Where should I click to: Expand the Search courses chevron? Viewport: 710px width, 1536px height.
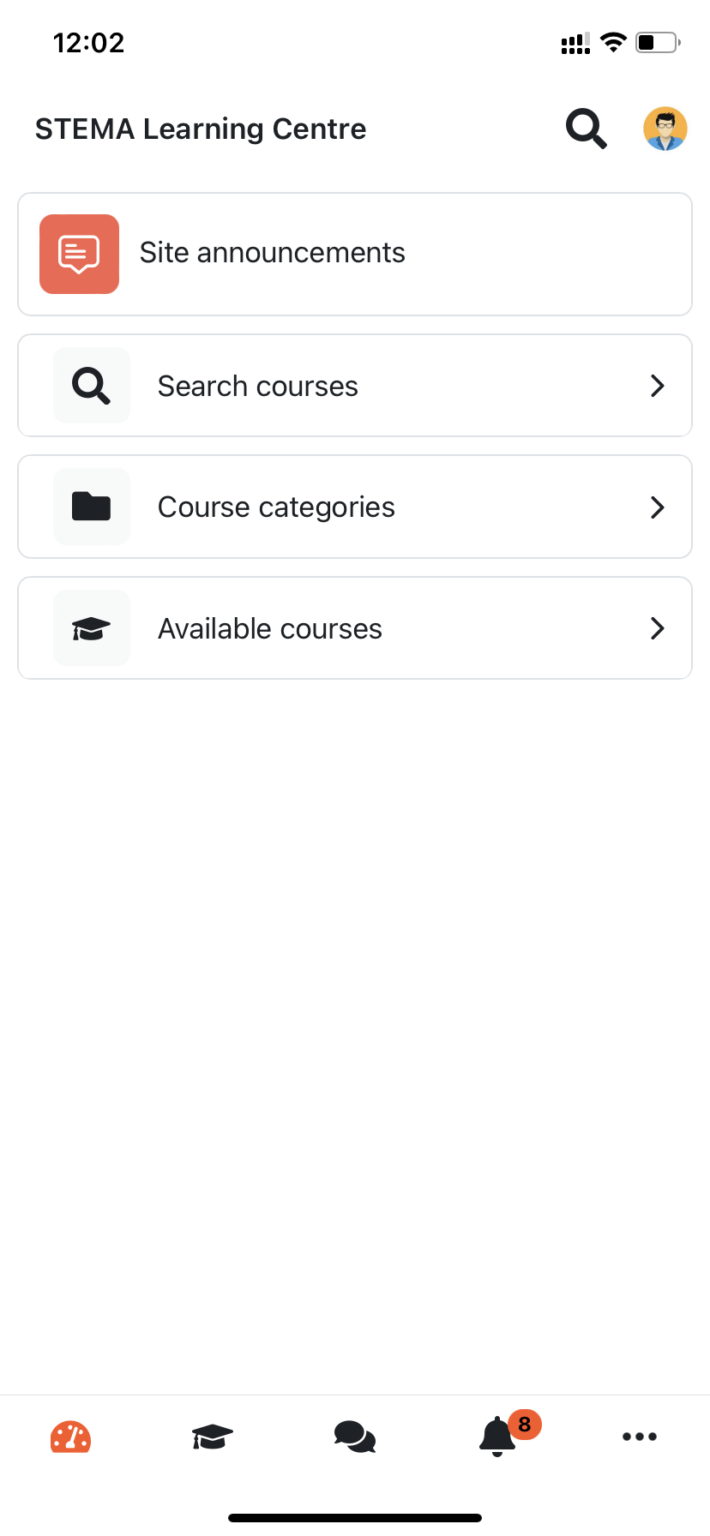(x=657, y=386)
